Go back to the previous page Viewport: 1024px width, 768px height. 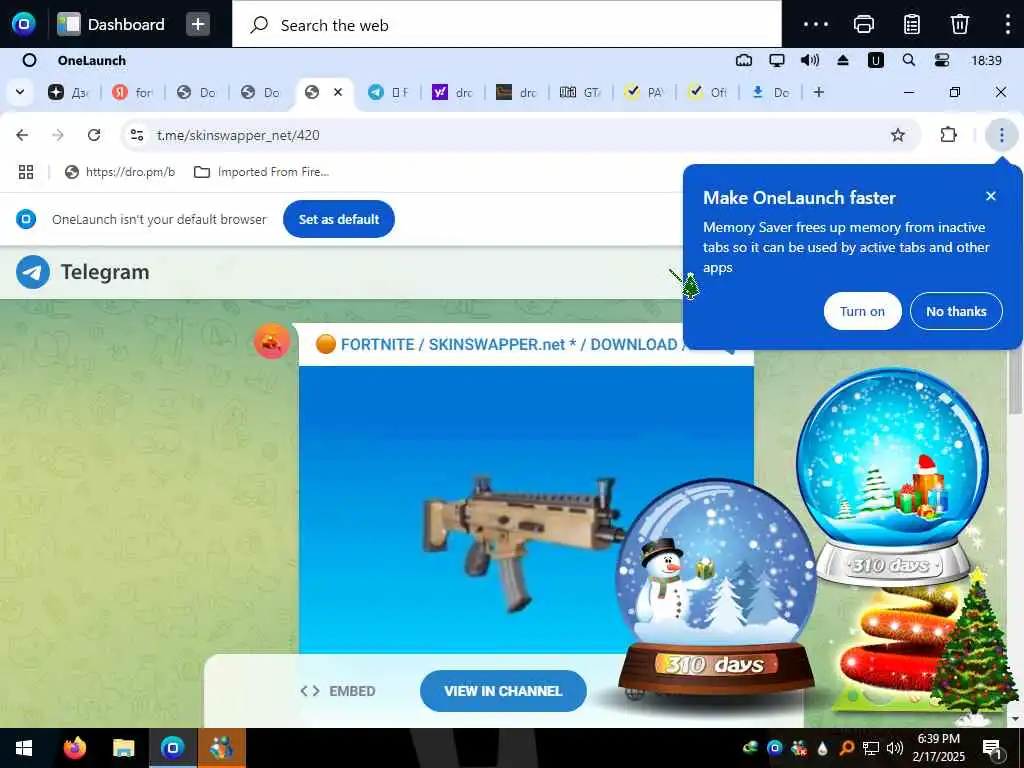coord(22,135)
